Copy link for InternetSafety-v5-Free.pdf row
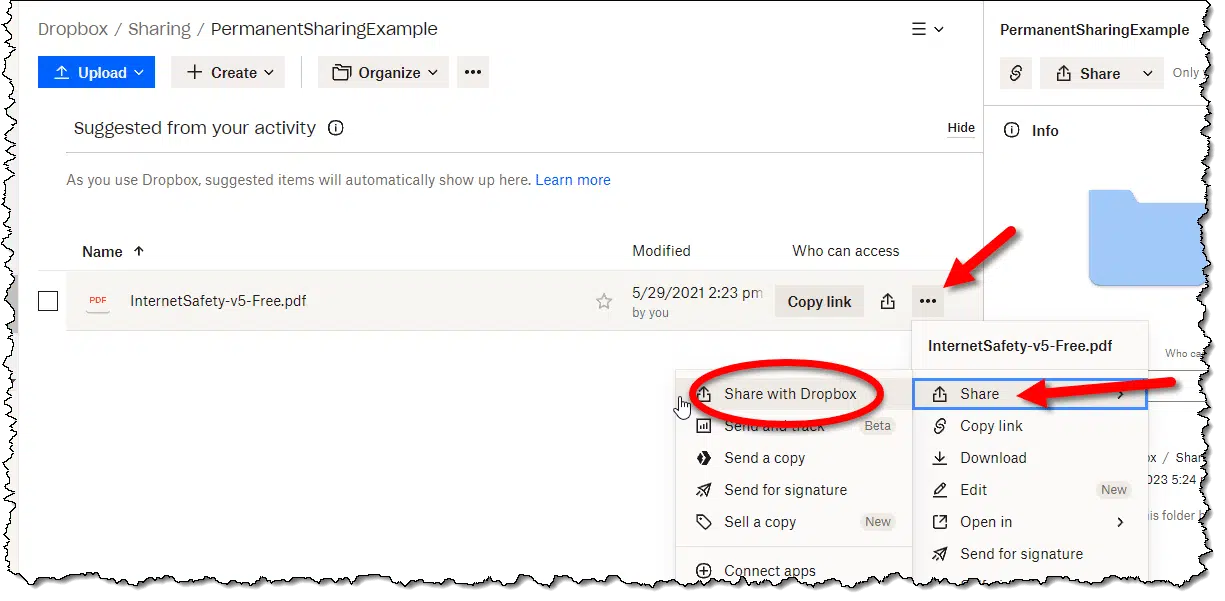 [x=819, y=302]
